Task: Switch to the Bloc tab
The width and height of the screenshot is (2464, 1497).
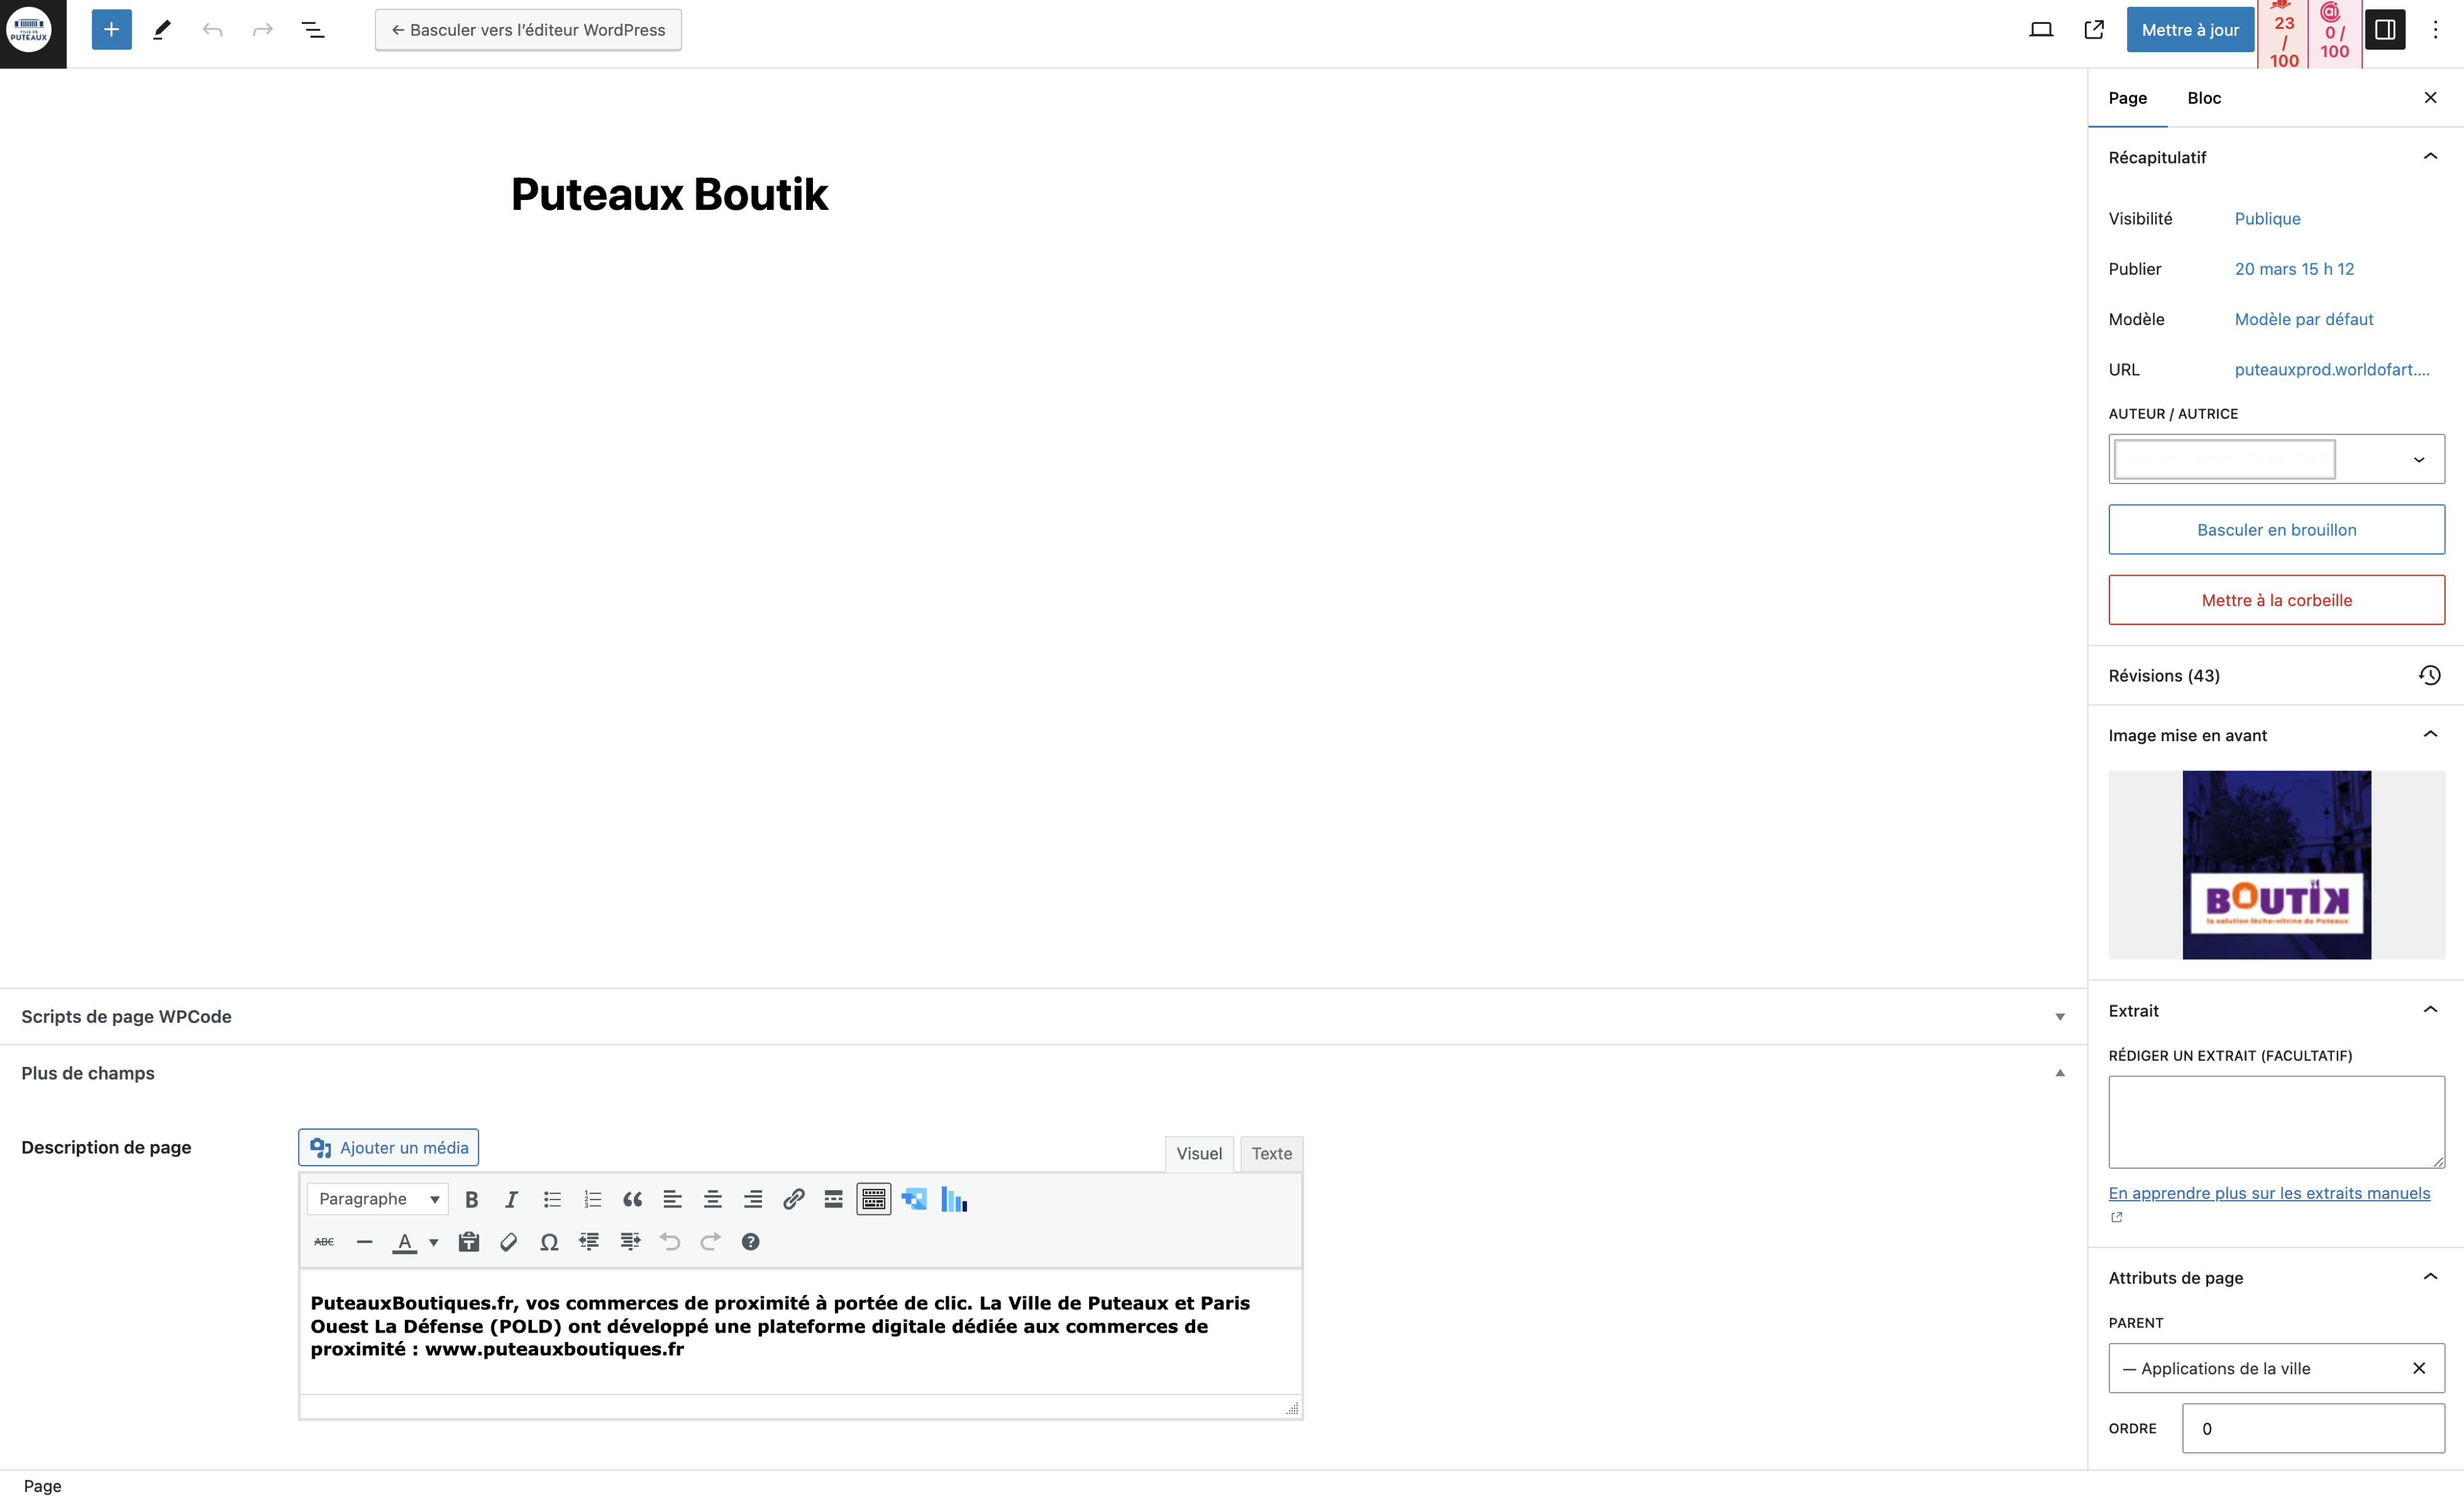Action: 2204,98
